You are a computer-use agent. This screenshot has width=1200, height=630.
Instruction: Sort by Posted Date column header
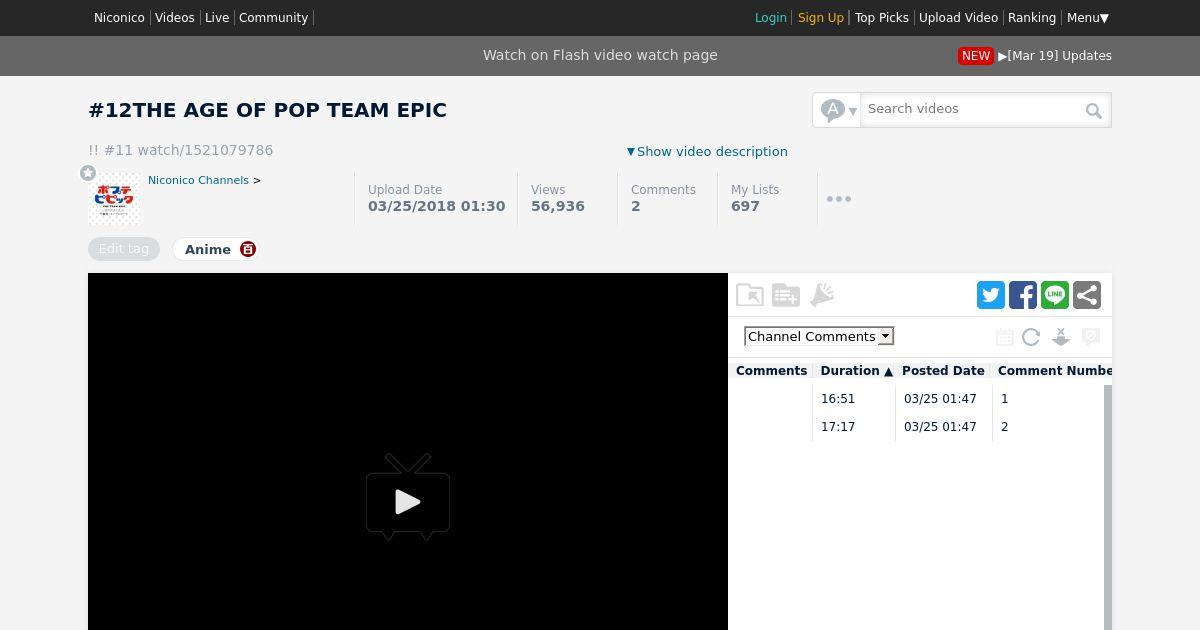click(x=943, y=371)
